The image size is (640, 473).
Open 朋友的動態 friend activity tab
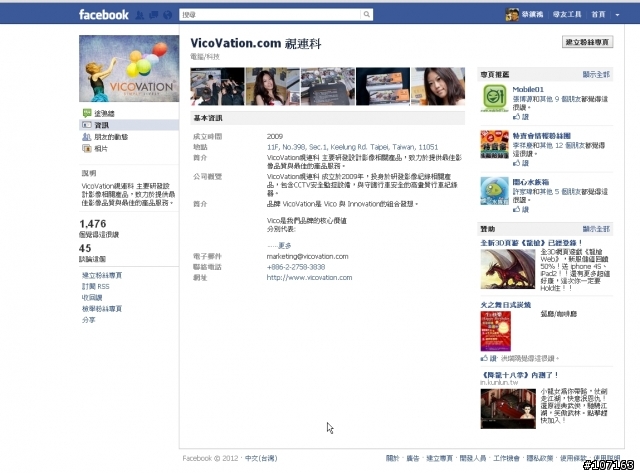click(x=111, y=137)
